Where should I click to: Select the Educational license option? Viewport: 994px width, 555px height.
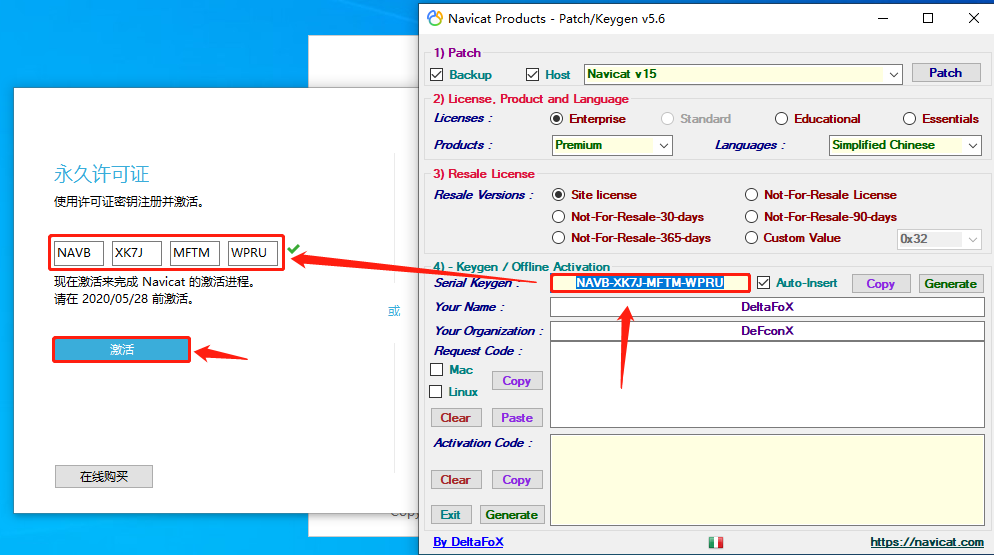click(x=781, y=119)
